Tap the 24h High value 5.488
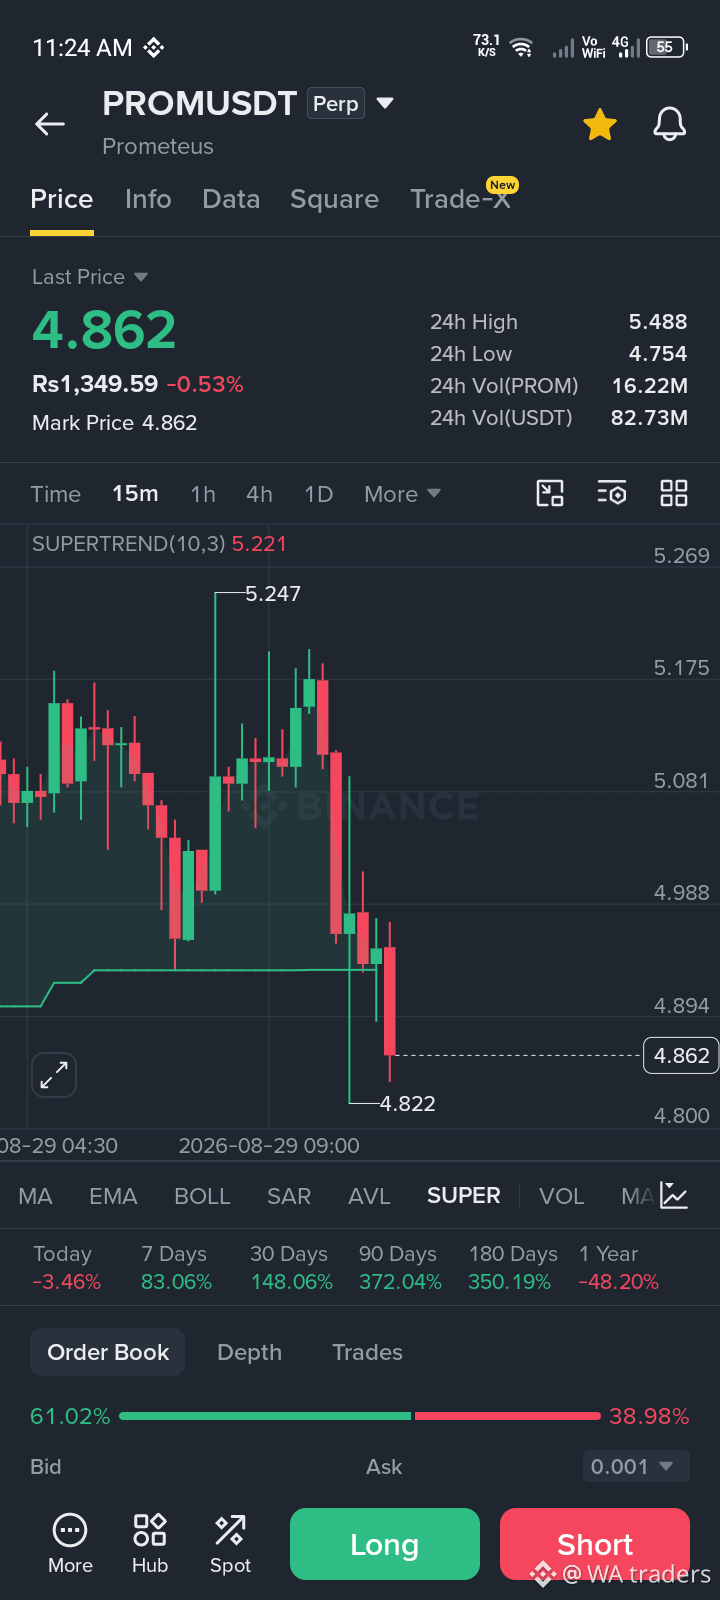720x1600 pixels. (657, 322)
